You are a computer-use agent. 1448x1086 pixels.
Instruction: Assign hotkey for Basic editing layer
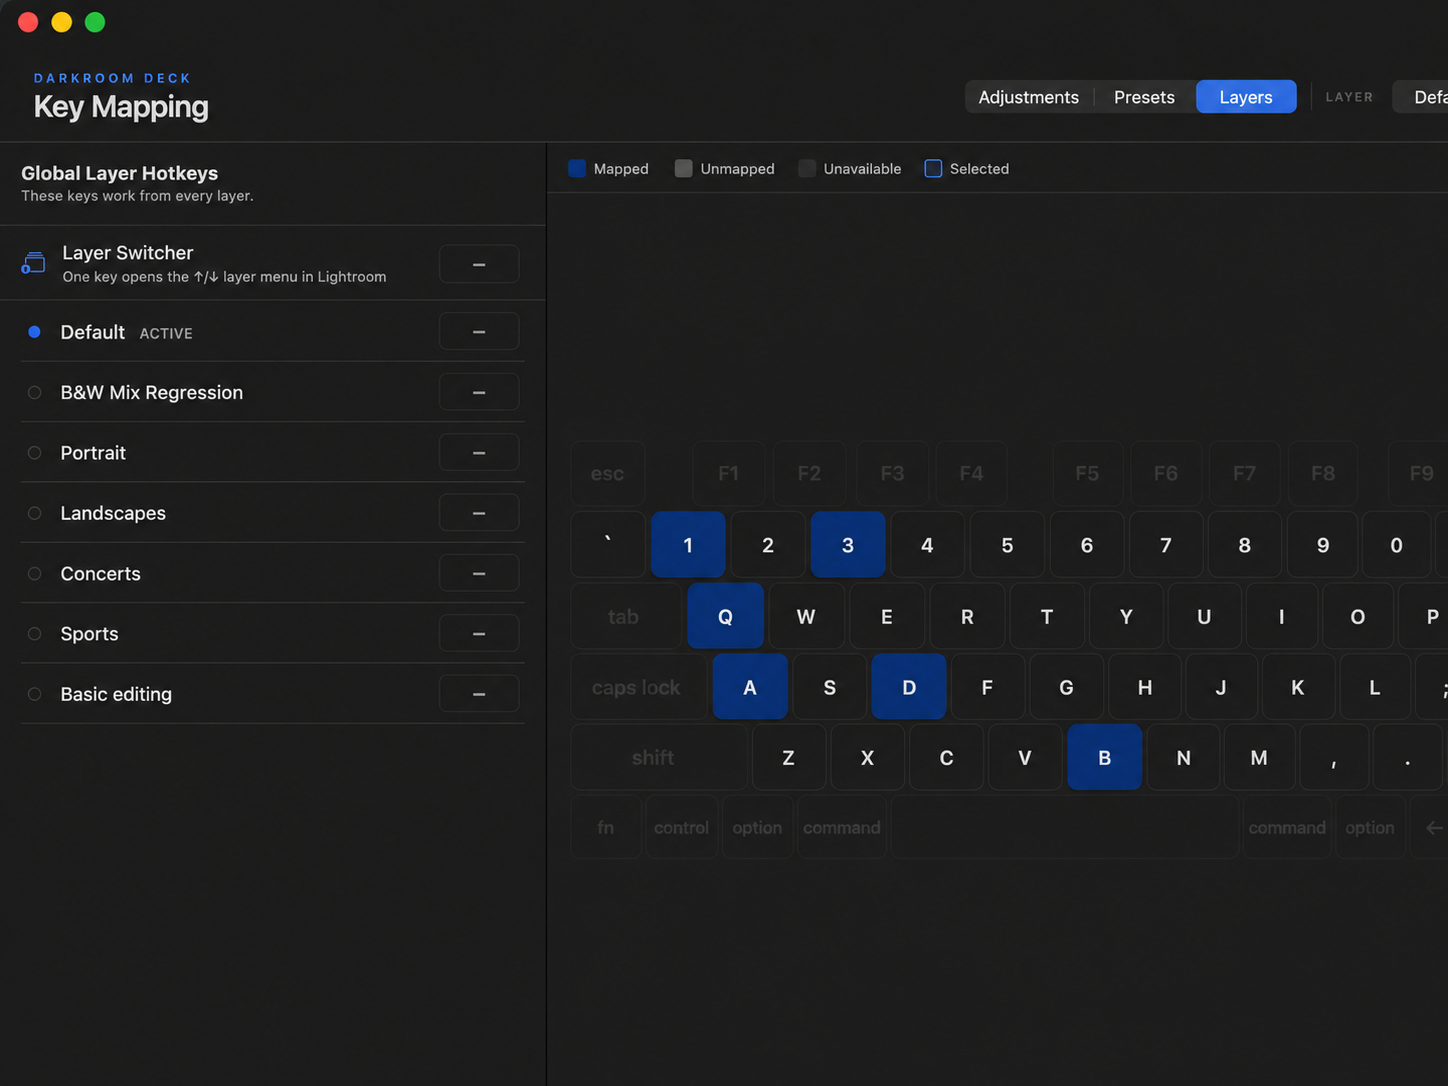pyautogui.click(x=479, y=694)
